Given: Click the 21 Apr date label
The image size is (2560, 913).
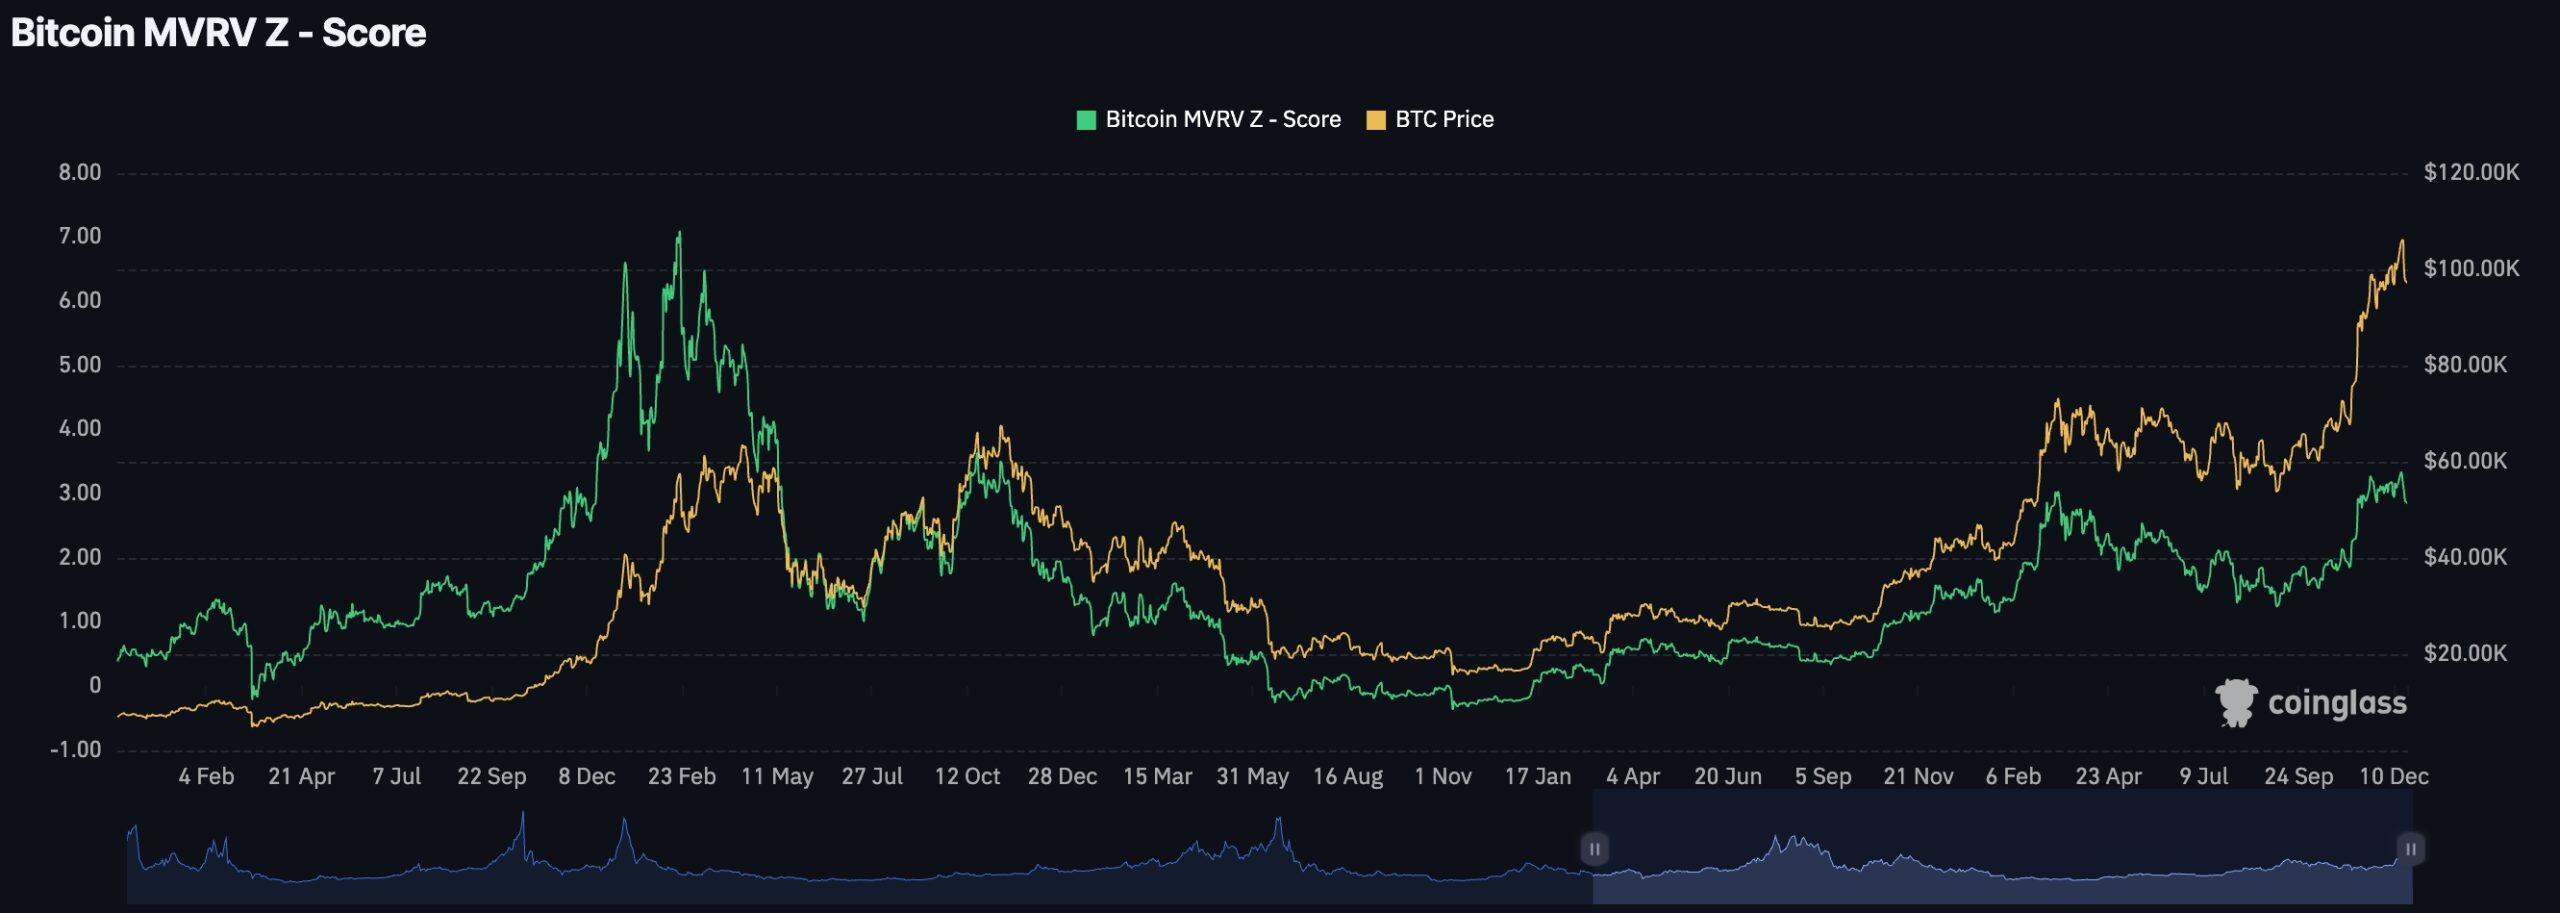Looking at the screenshot, I should (x=301, y=777).
